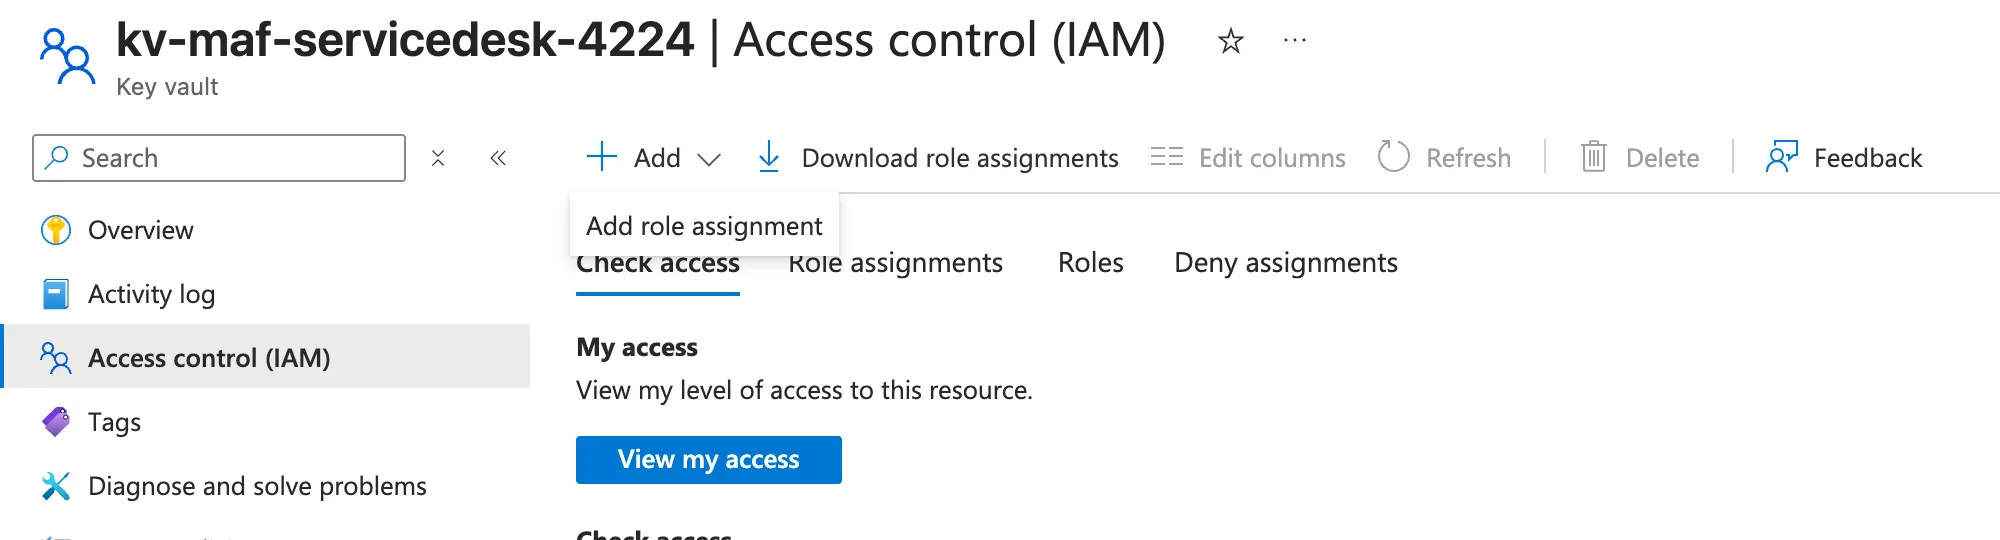Click the Delete toolbar label

[1662, 158]
